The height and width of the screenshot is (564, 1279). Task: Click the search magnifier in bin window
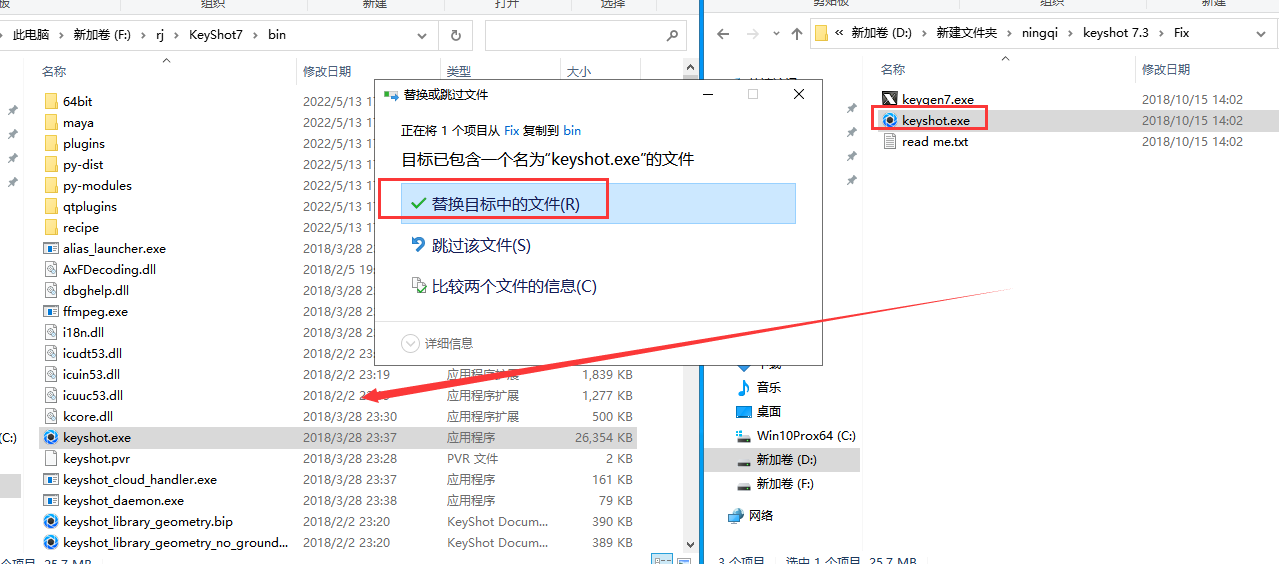point(672,35)
